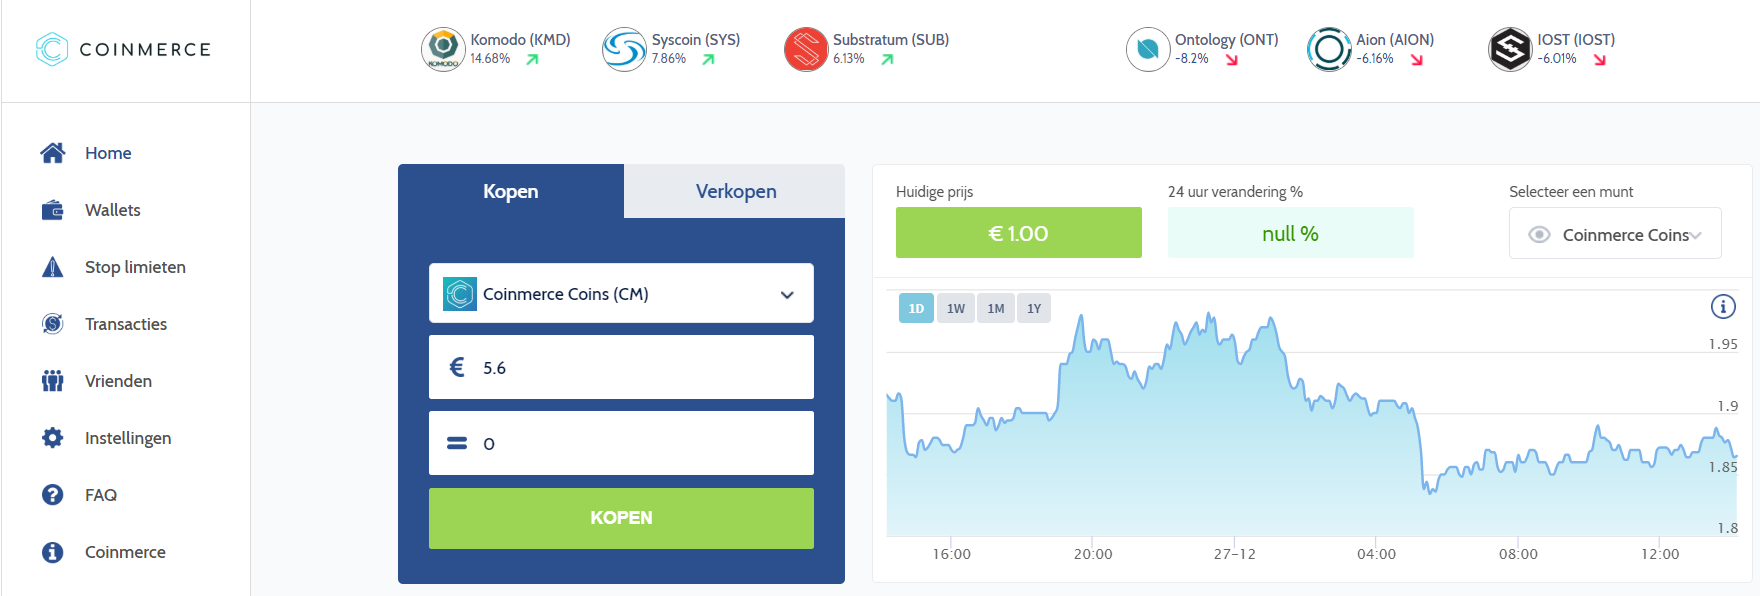Viewport: 1760px width, 596px height.
Task: Click the Aion coin logo
Action: click(1329, 49)
